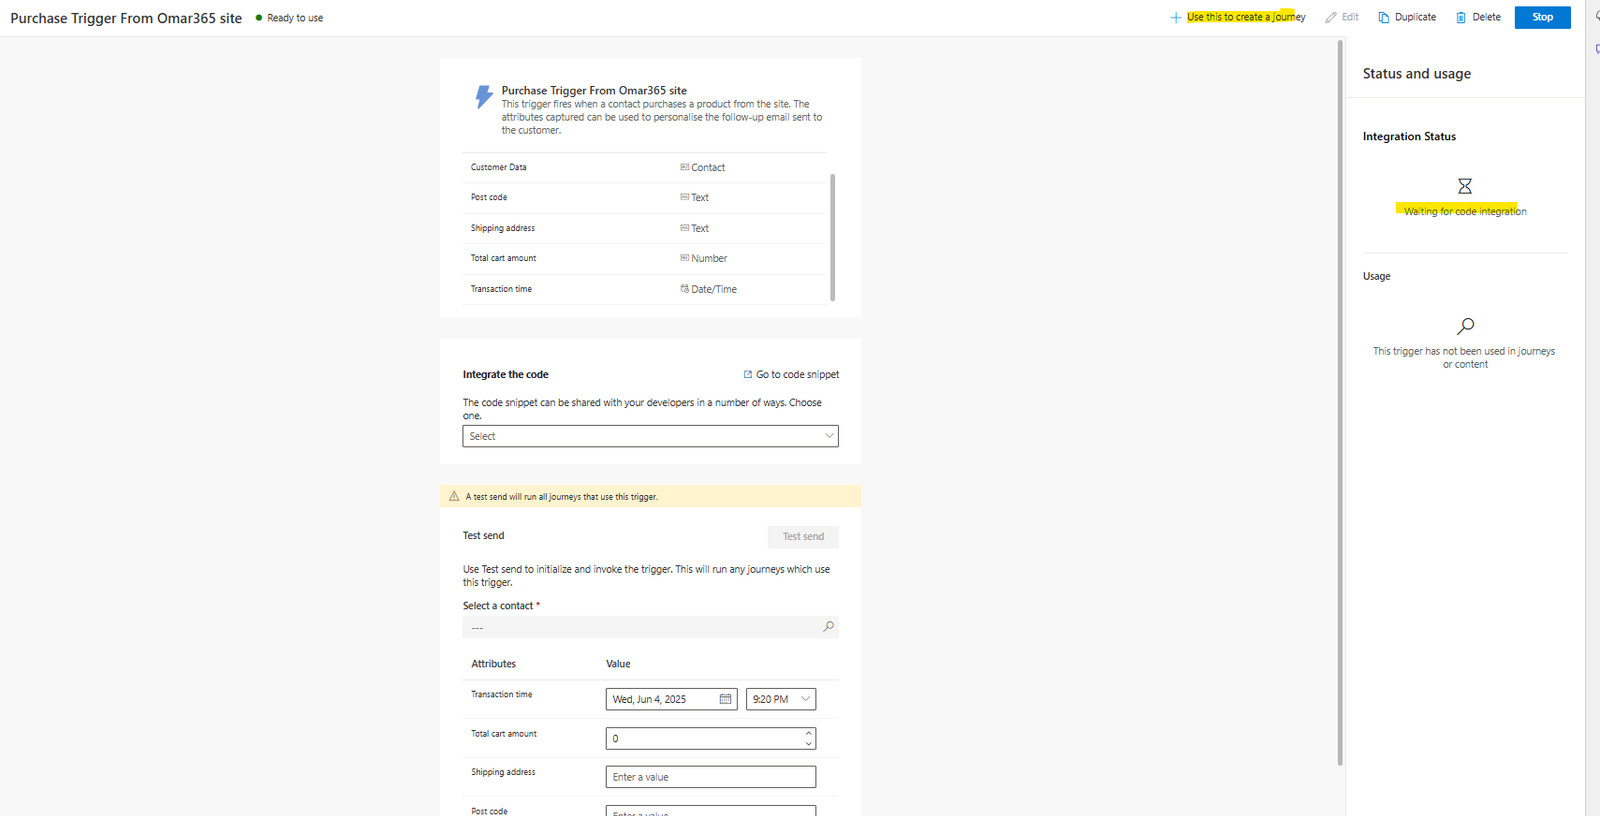Click the warning triangle icon in the test send notice
Viewport: 1600px width, 816px height.
click(454, 496)
